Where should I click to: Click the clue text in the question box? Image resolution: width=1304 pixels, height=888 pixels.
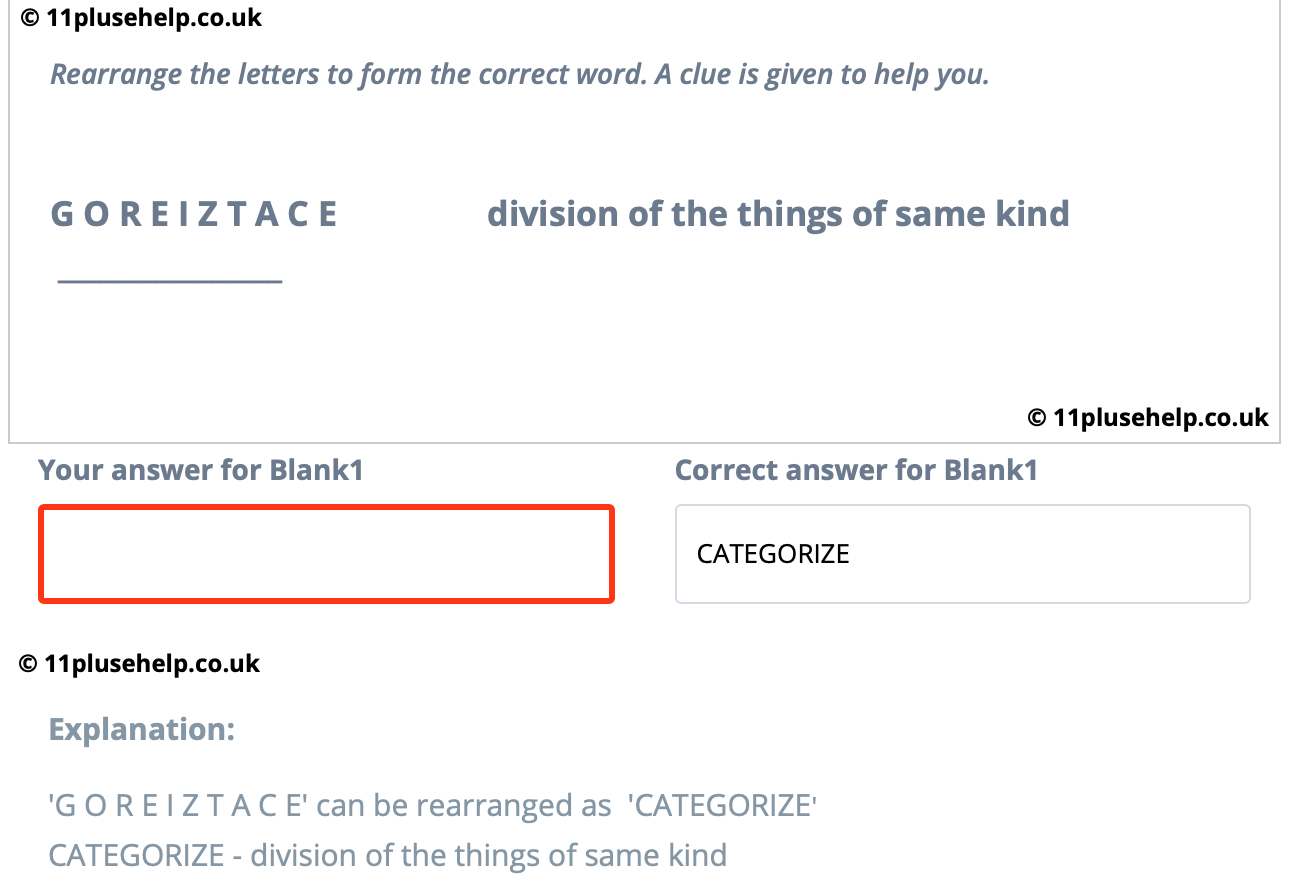click(x=778, y=214)
